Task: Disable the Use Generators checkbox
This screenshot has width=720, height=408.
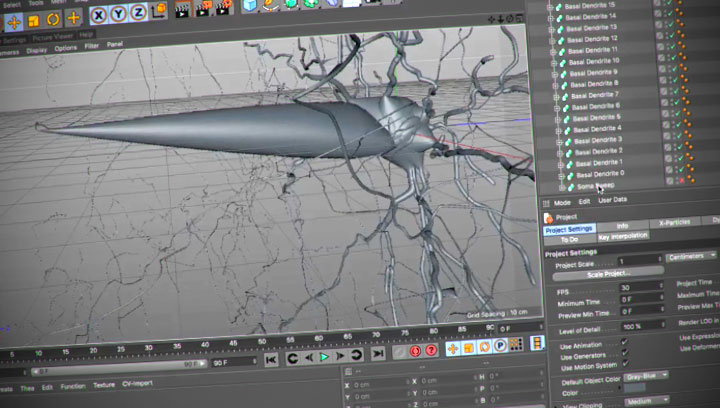Action: 625,354
